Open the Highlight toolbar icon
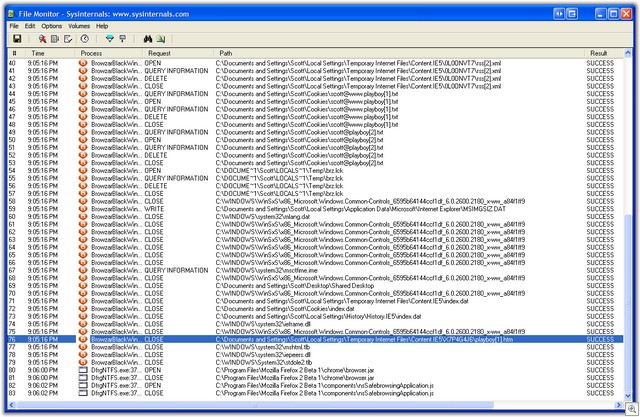This screenshot has height=417, width=640. coord(122,39)
